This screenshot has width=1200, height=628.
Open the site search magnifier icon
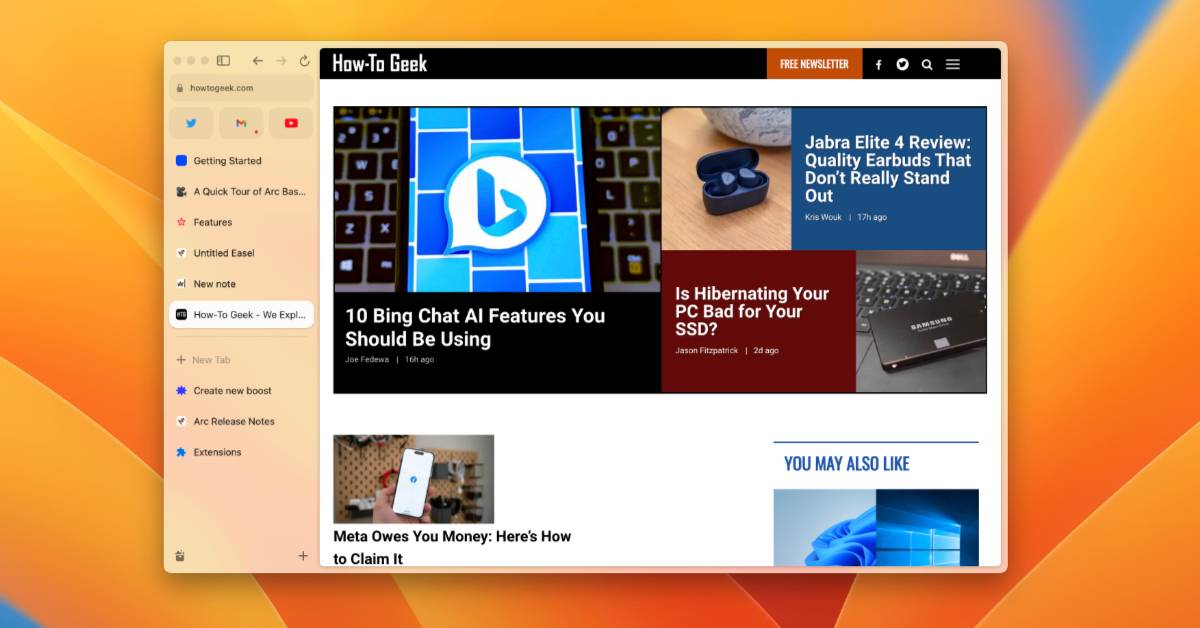927,64
